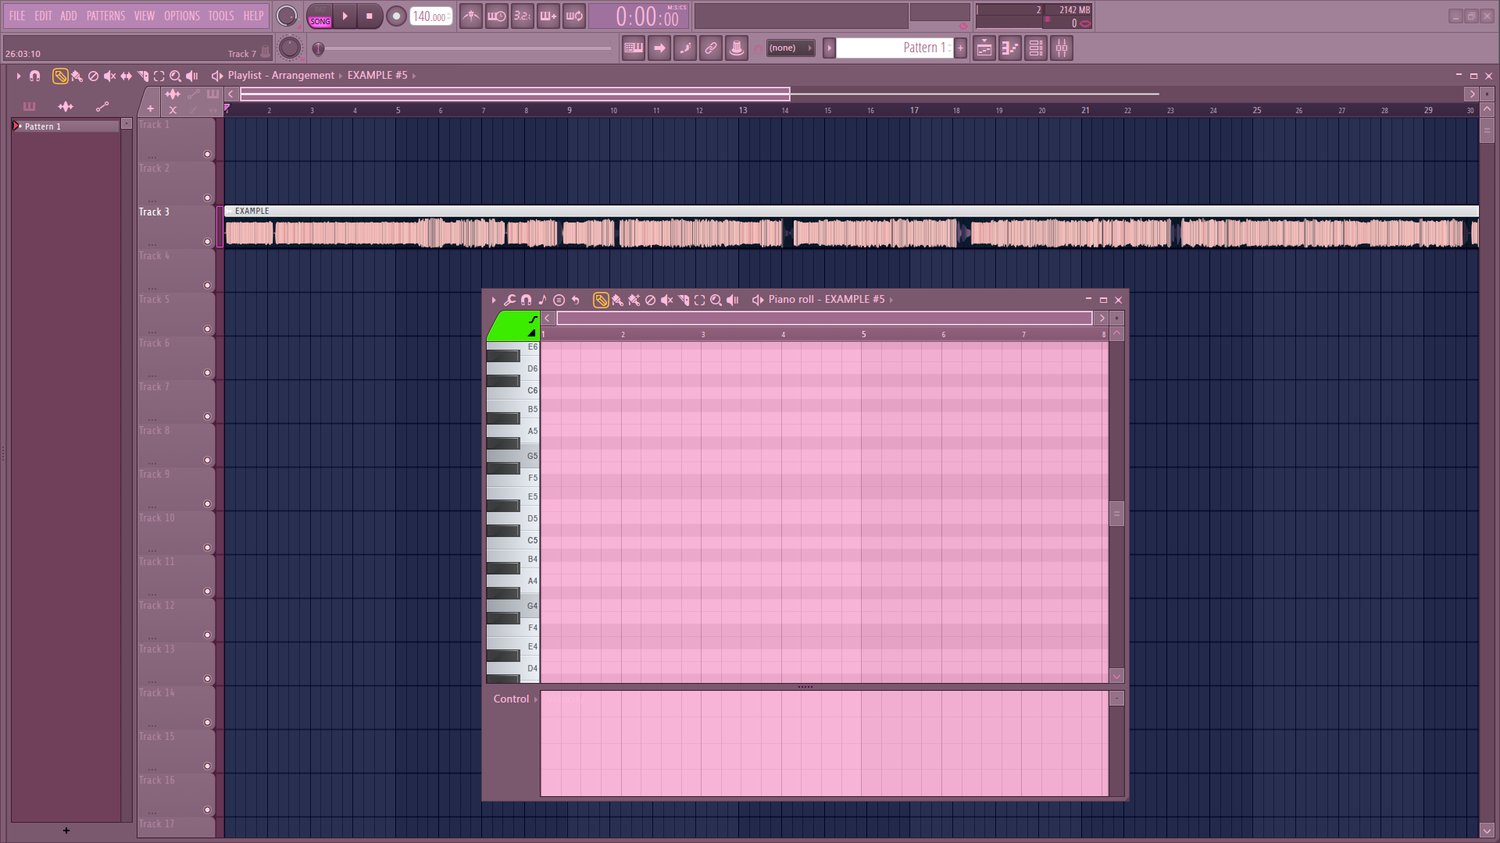Select the Playlist playback speaker tool
The image size is (1500, 843).
pos(192,76)
